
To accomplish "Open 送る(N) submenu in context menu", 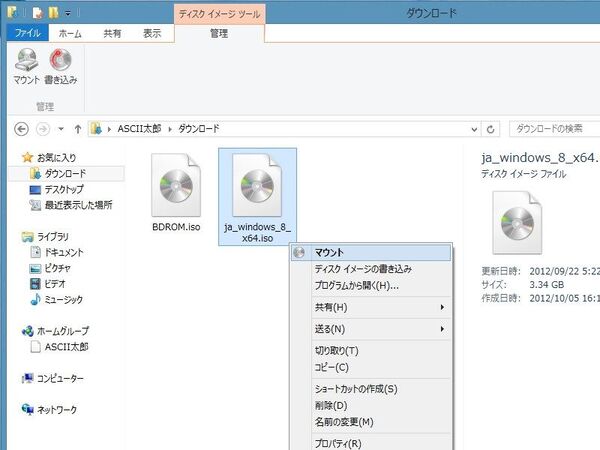I will pos(371,329).
